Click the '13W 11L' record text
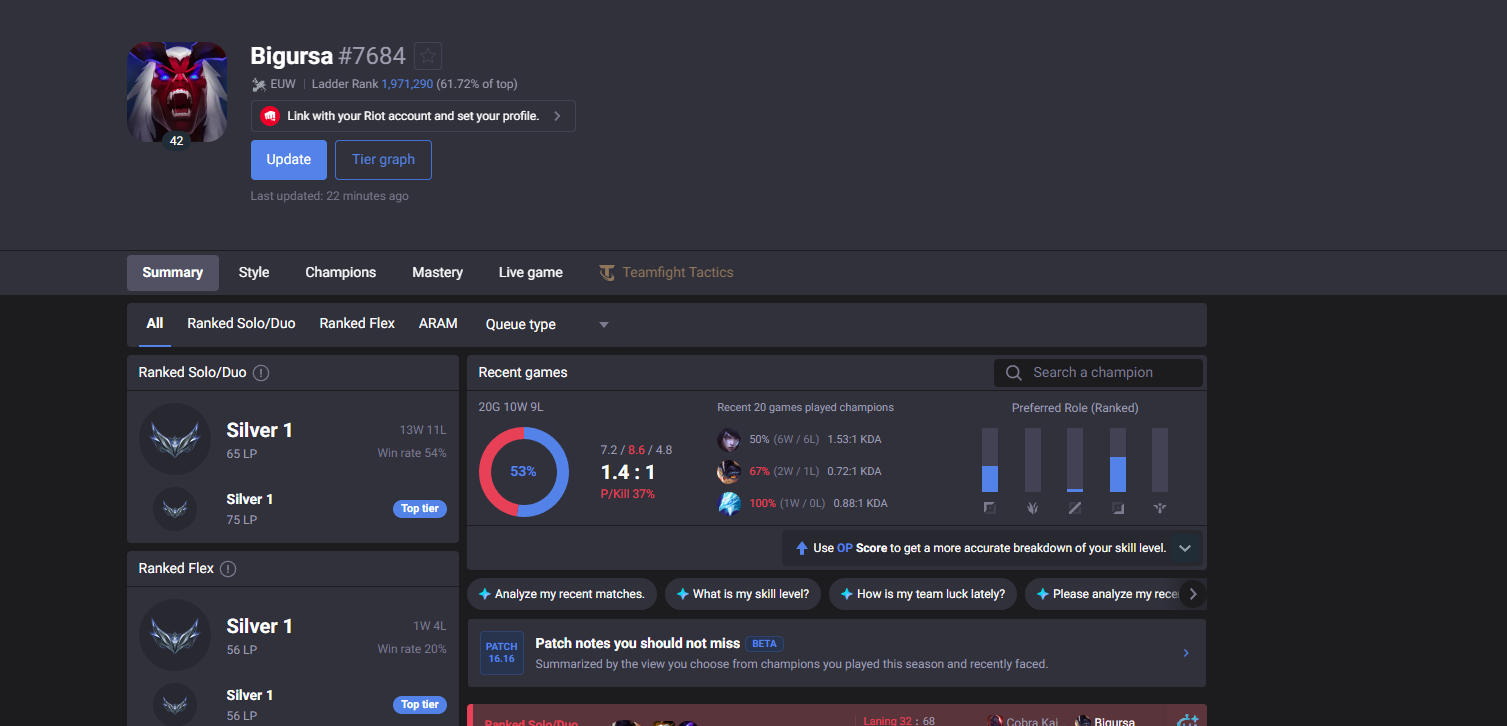1507x726 pixels. pyautogui.click(x=423, y=430)
